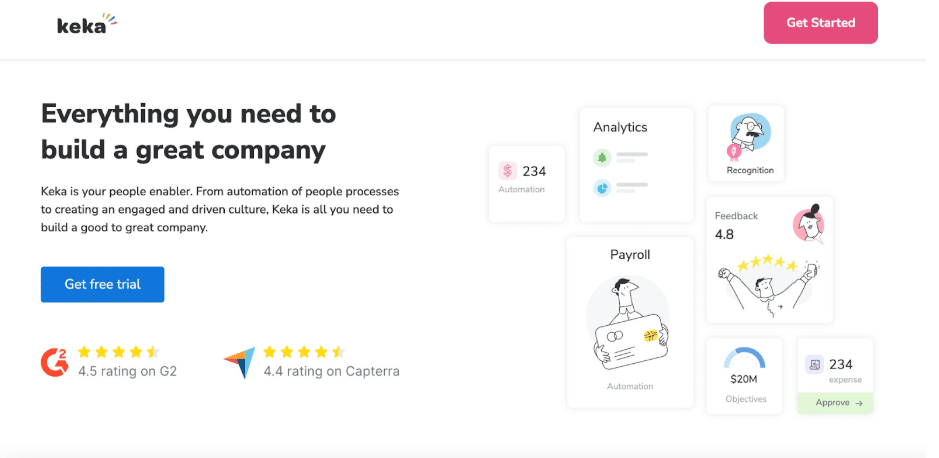The image size is (939, 458).
Task: Click the 4.4 rating on Capterra text
Action: point(332,371)
